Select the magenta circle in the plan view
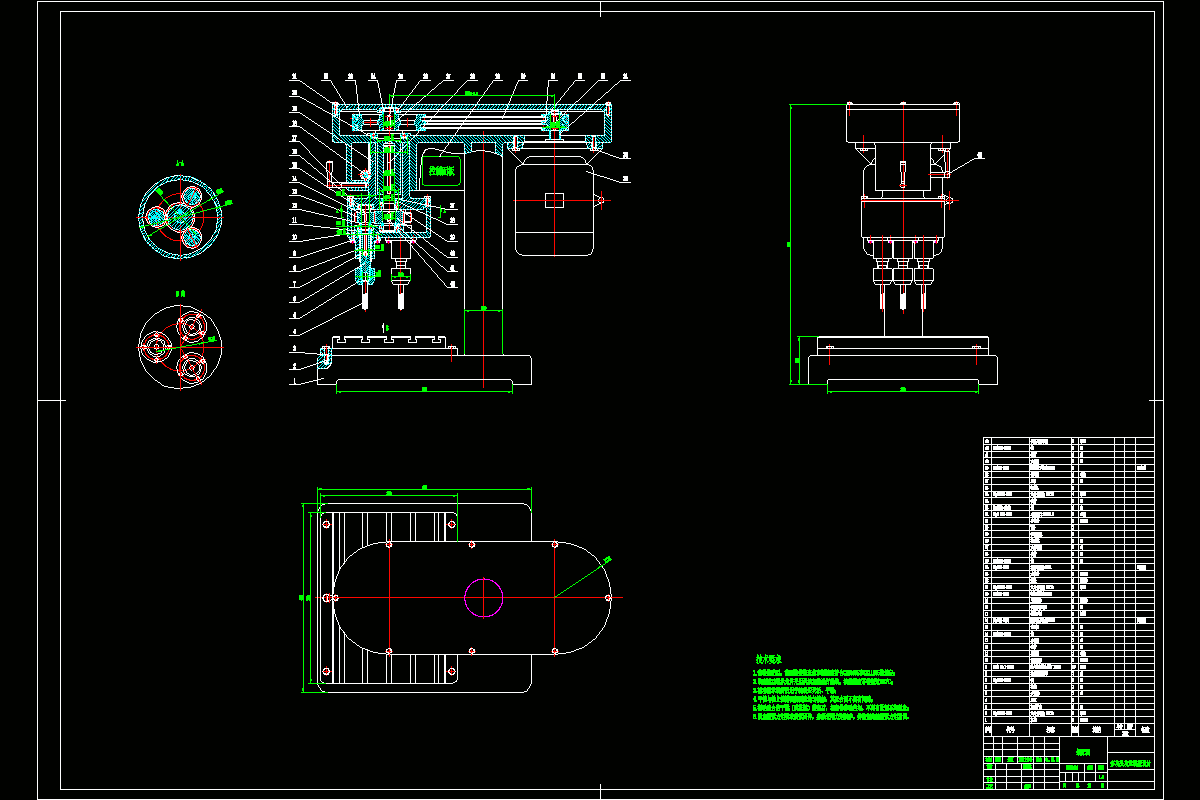Screen dimensions: 1200x800 (483, 598)
